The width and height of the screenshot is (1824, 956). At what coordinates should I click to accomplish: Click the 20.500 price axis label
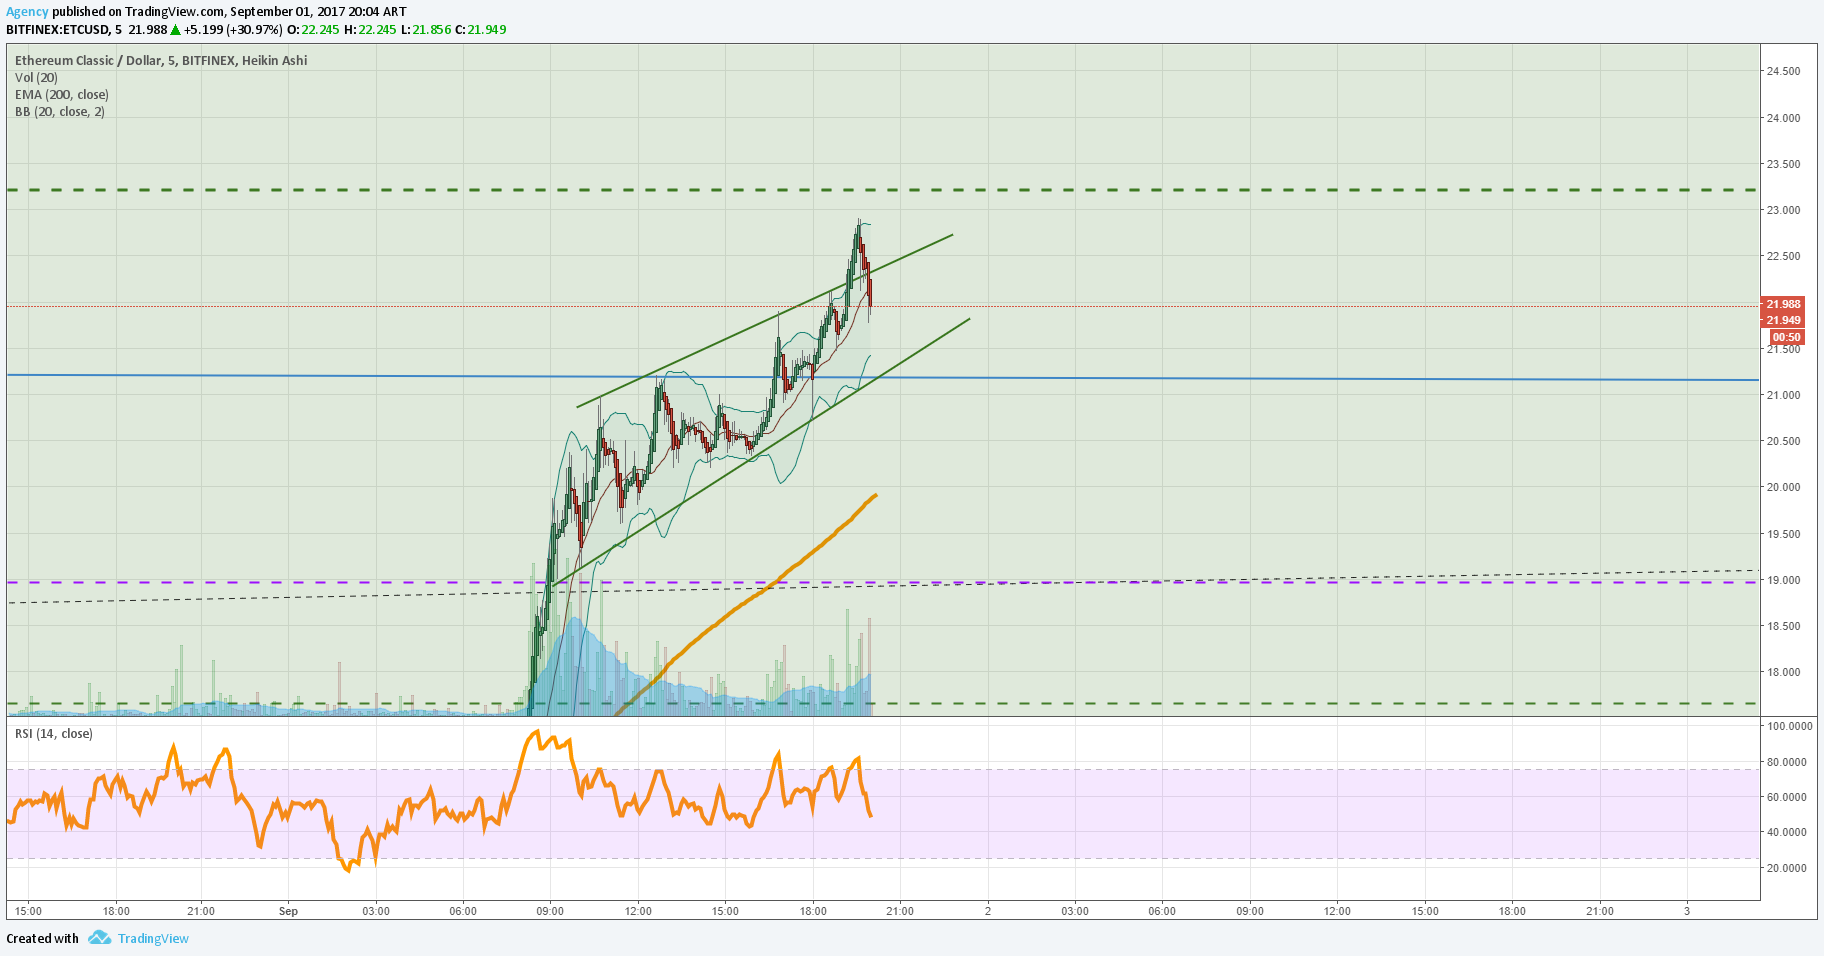(1783, 441)
